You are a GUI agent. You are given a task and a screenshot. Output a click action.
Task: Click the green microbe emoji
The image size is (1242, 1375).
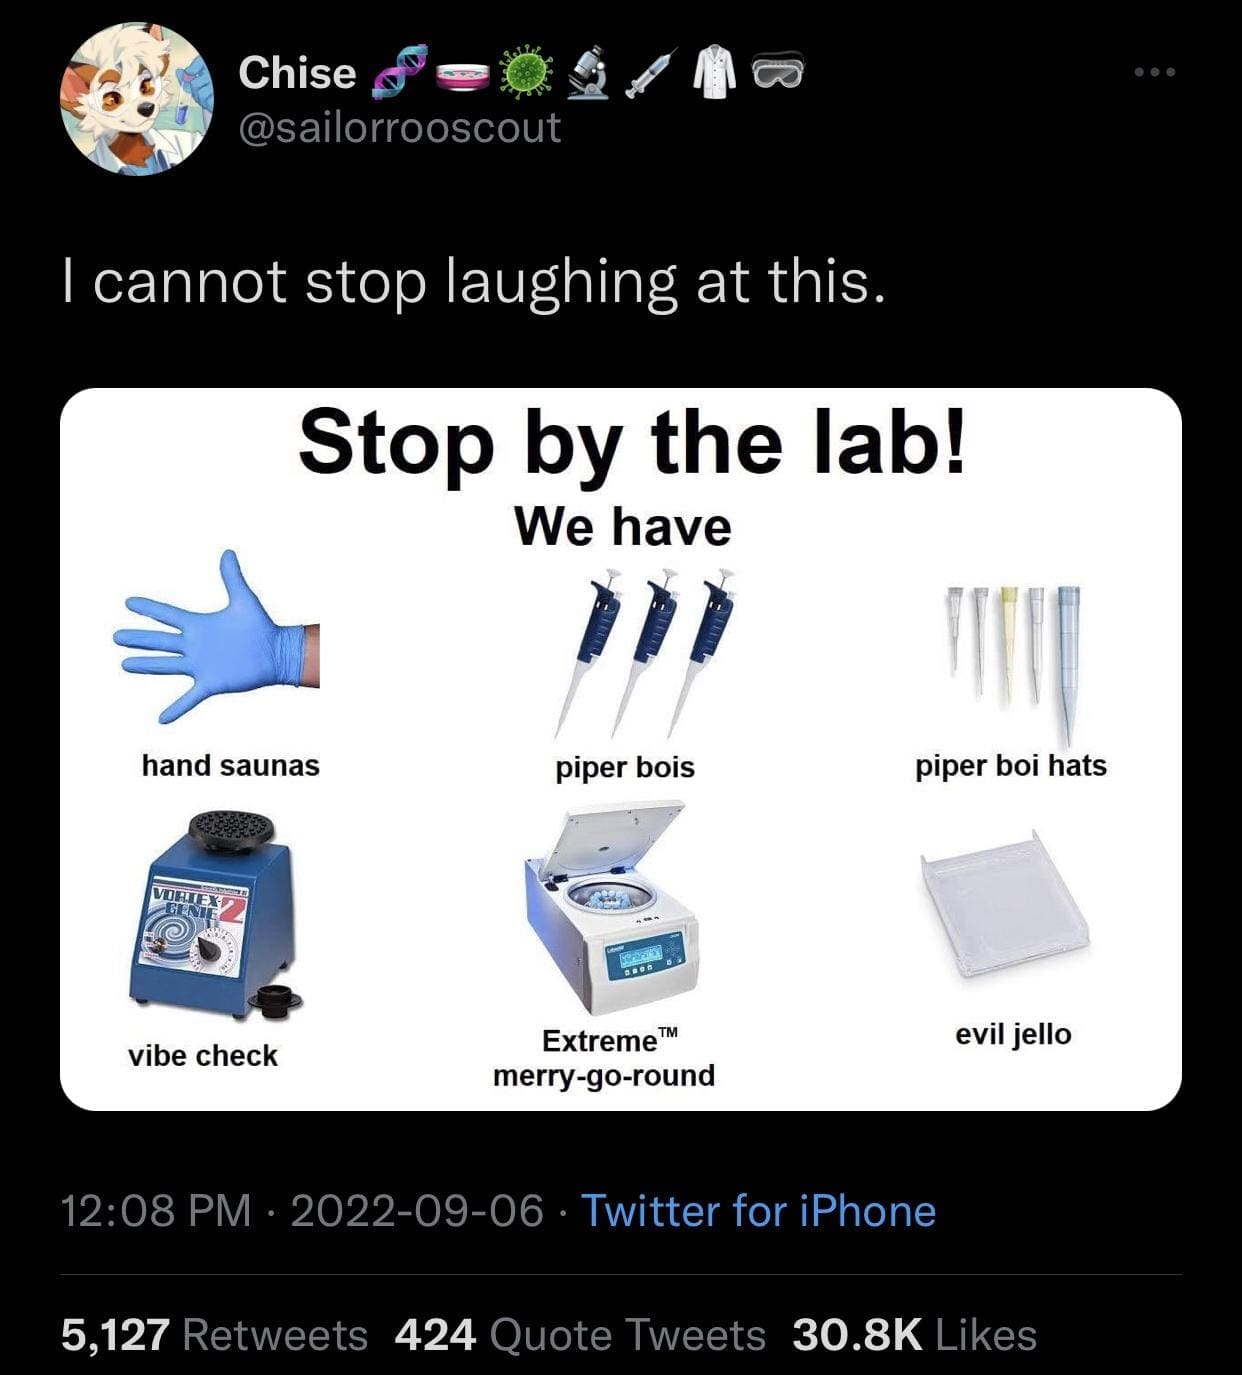[x=528, y=73]
